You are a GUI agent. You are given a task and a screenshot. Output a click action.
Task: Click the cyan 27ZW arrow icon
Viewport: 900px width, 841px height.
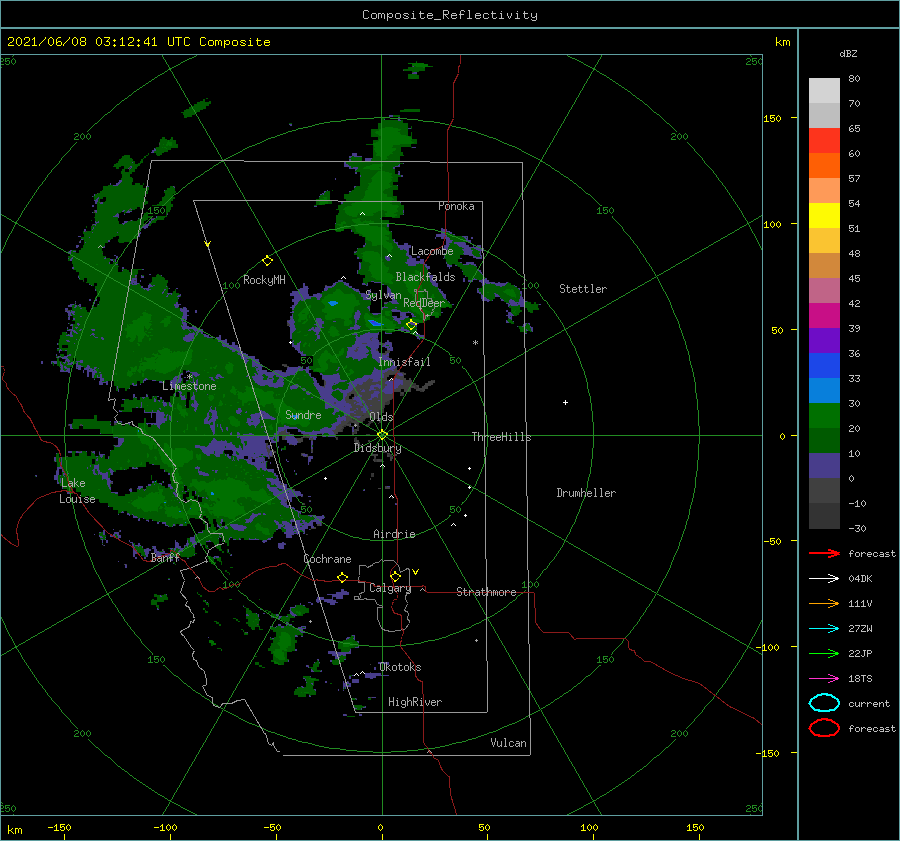[x=824, y=629]
